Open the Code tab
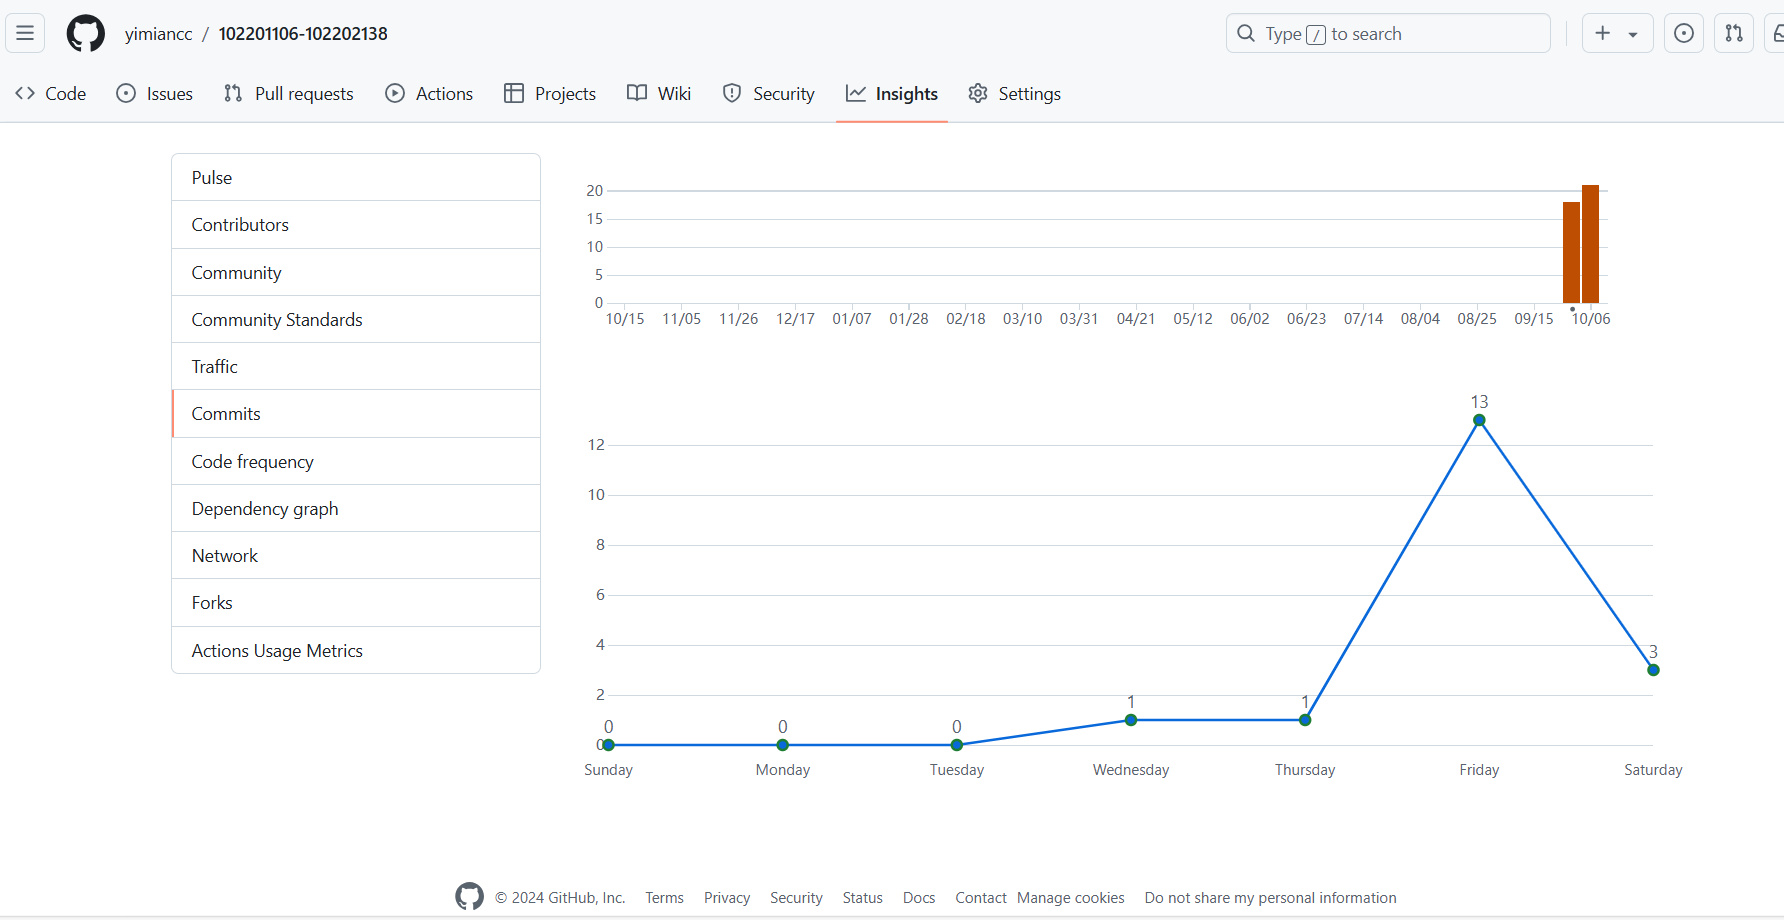 tap(51, 93)
